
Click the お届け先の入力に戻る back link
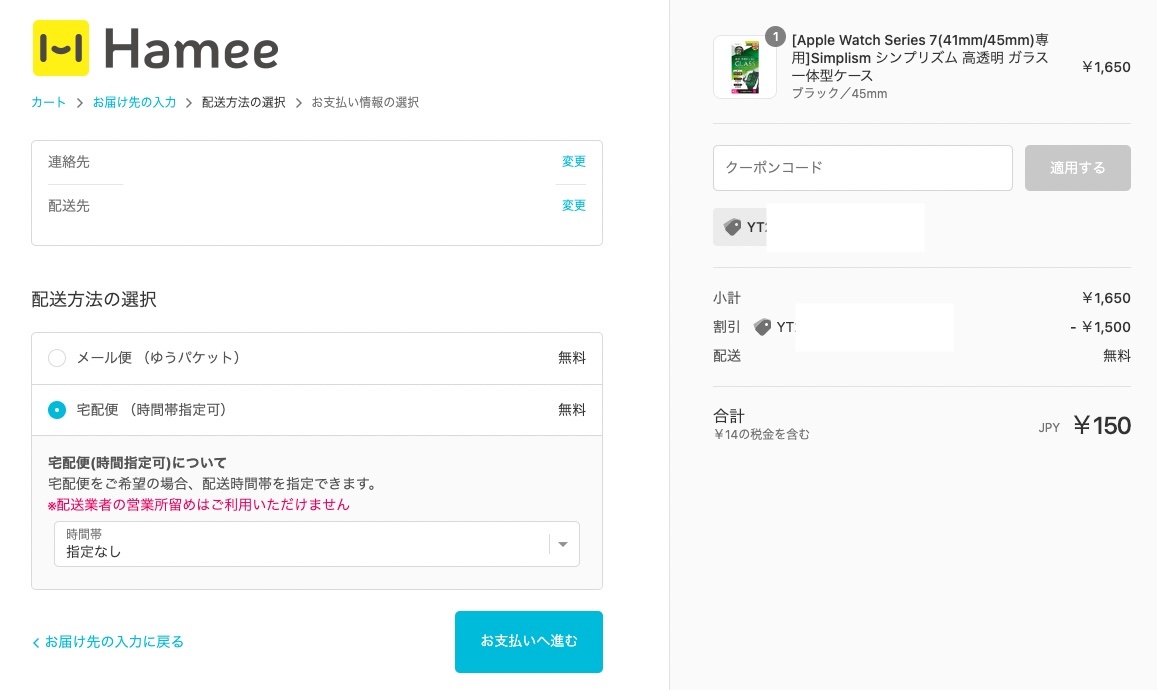(108, 641)
